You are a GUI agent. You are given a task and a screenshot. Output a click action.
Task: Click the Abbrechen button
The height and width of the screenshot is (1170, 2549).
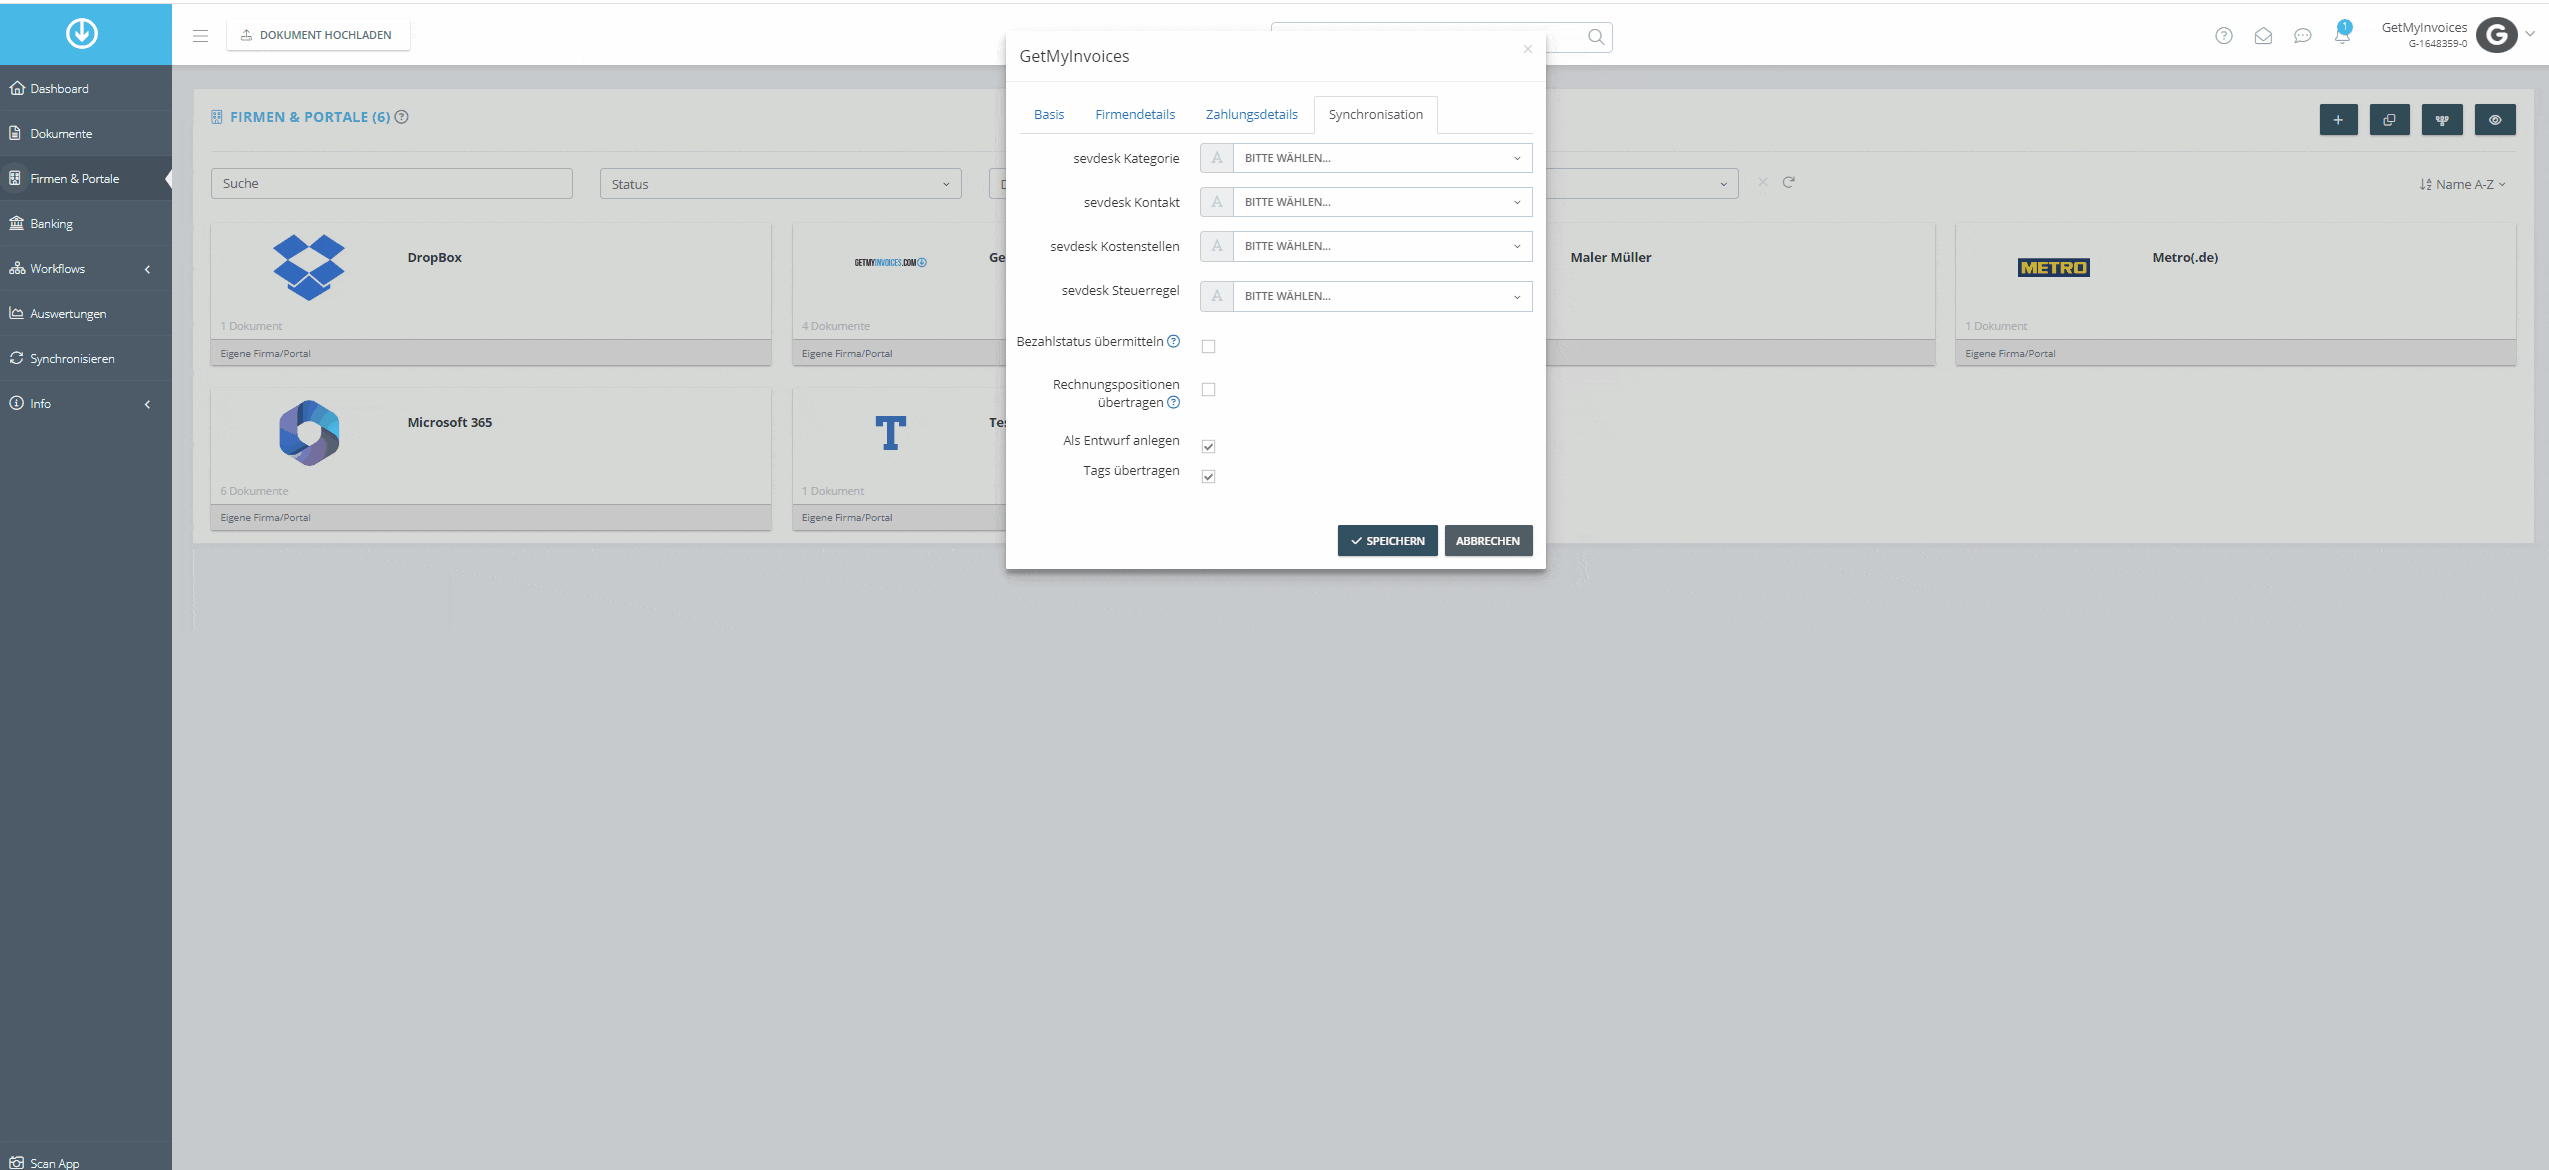pos(1488,540)
